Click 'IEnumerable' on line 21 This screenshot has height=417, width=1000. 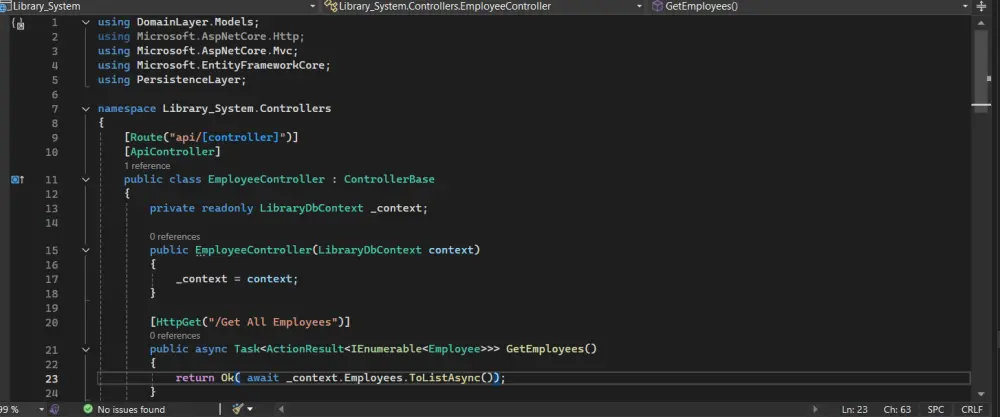(x=386, y=349)
